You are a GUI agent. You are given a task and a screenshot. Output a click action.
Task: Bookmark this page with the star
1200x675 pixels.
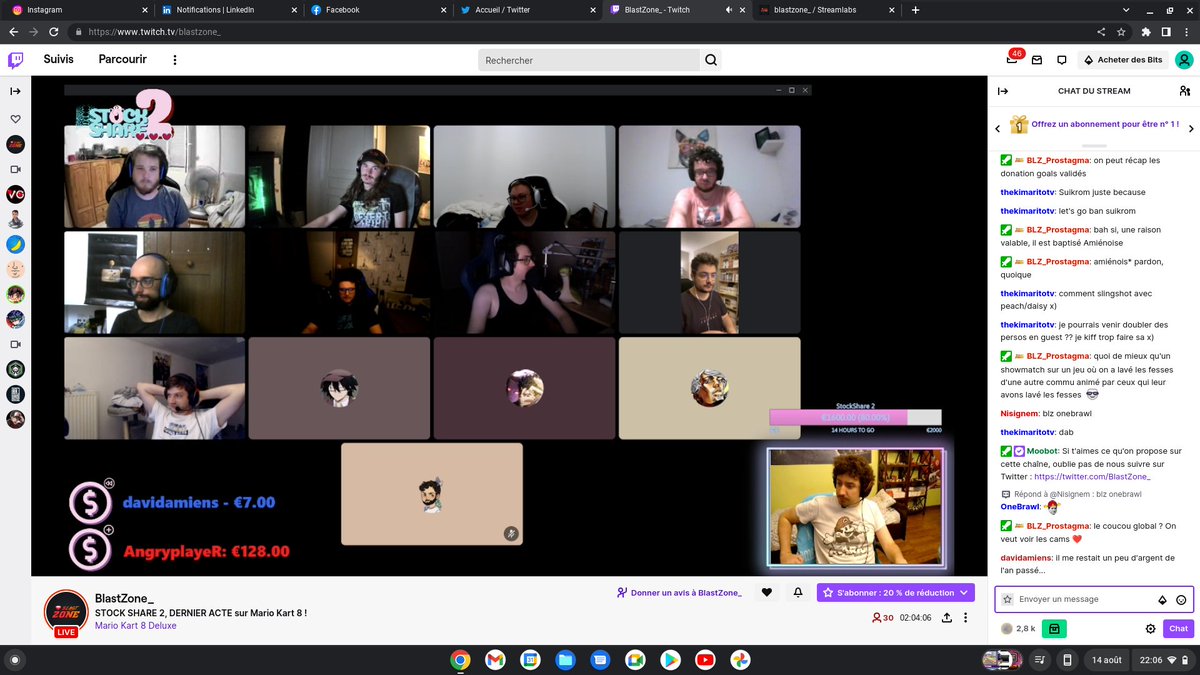tap(1121, 32)
